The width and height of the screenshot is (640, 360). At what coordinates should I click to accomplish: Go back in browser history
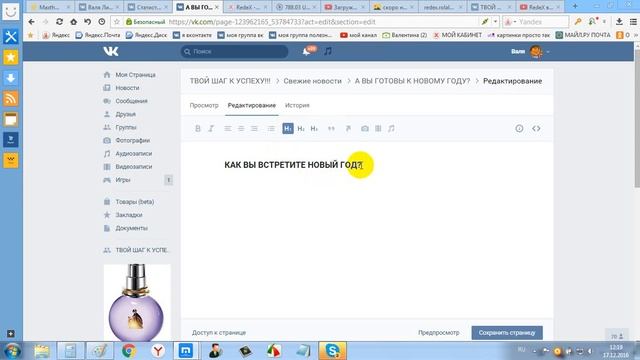point(31,22)
